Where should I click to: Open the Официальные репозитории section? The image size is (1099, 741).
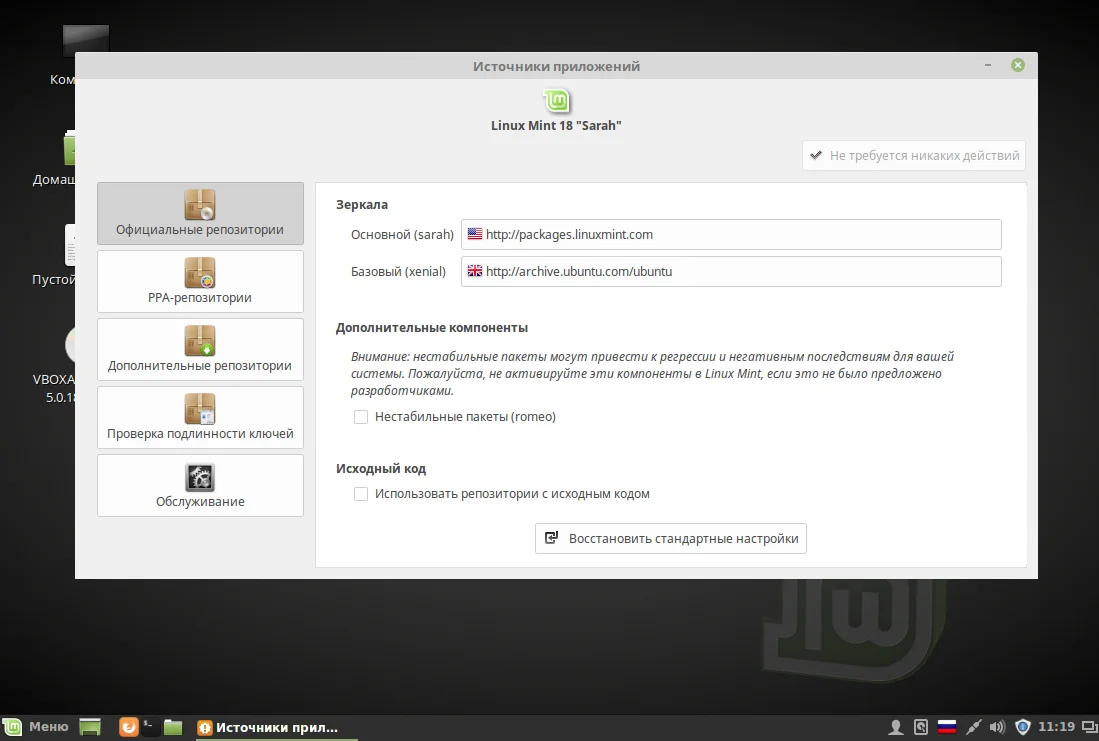point(200,213)
